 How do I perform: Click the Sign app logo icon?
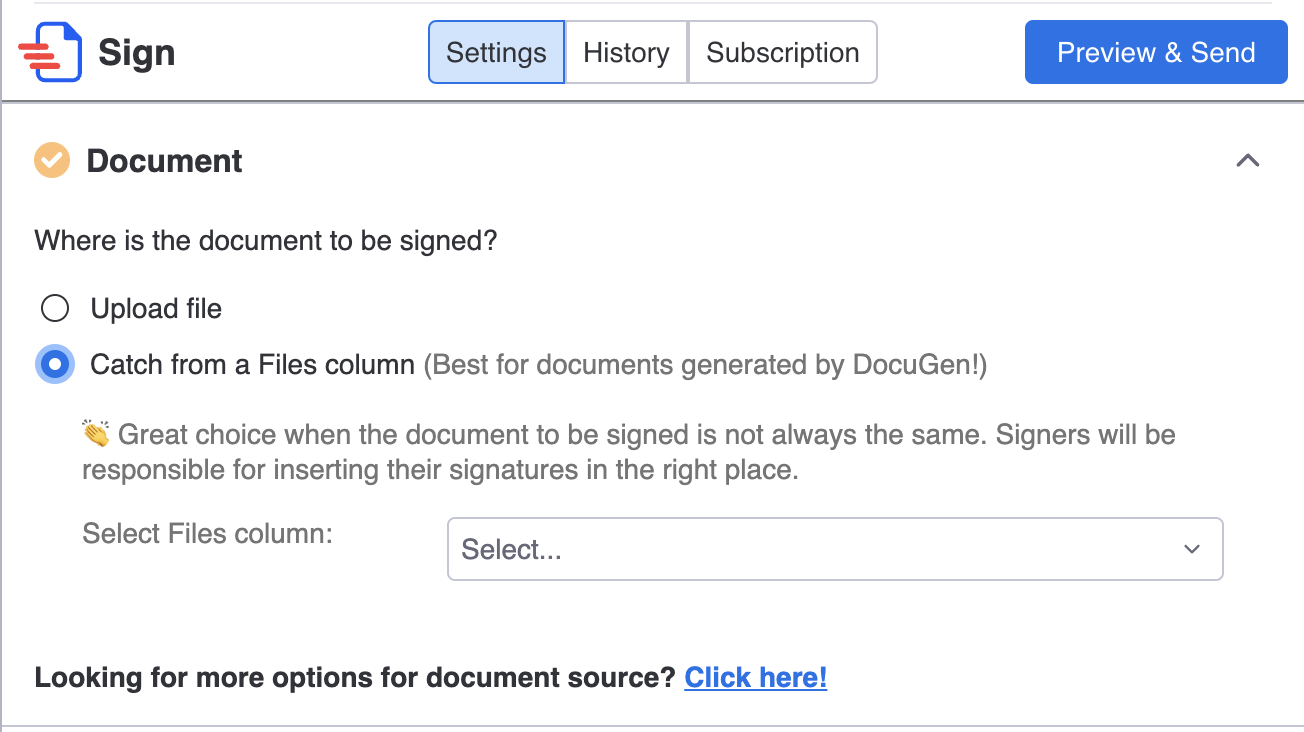51,52
